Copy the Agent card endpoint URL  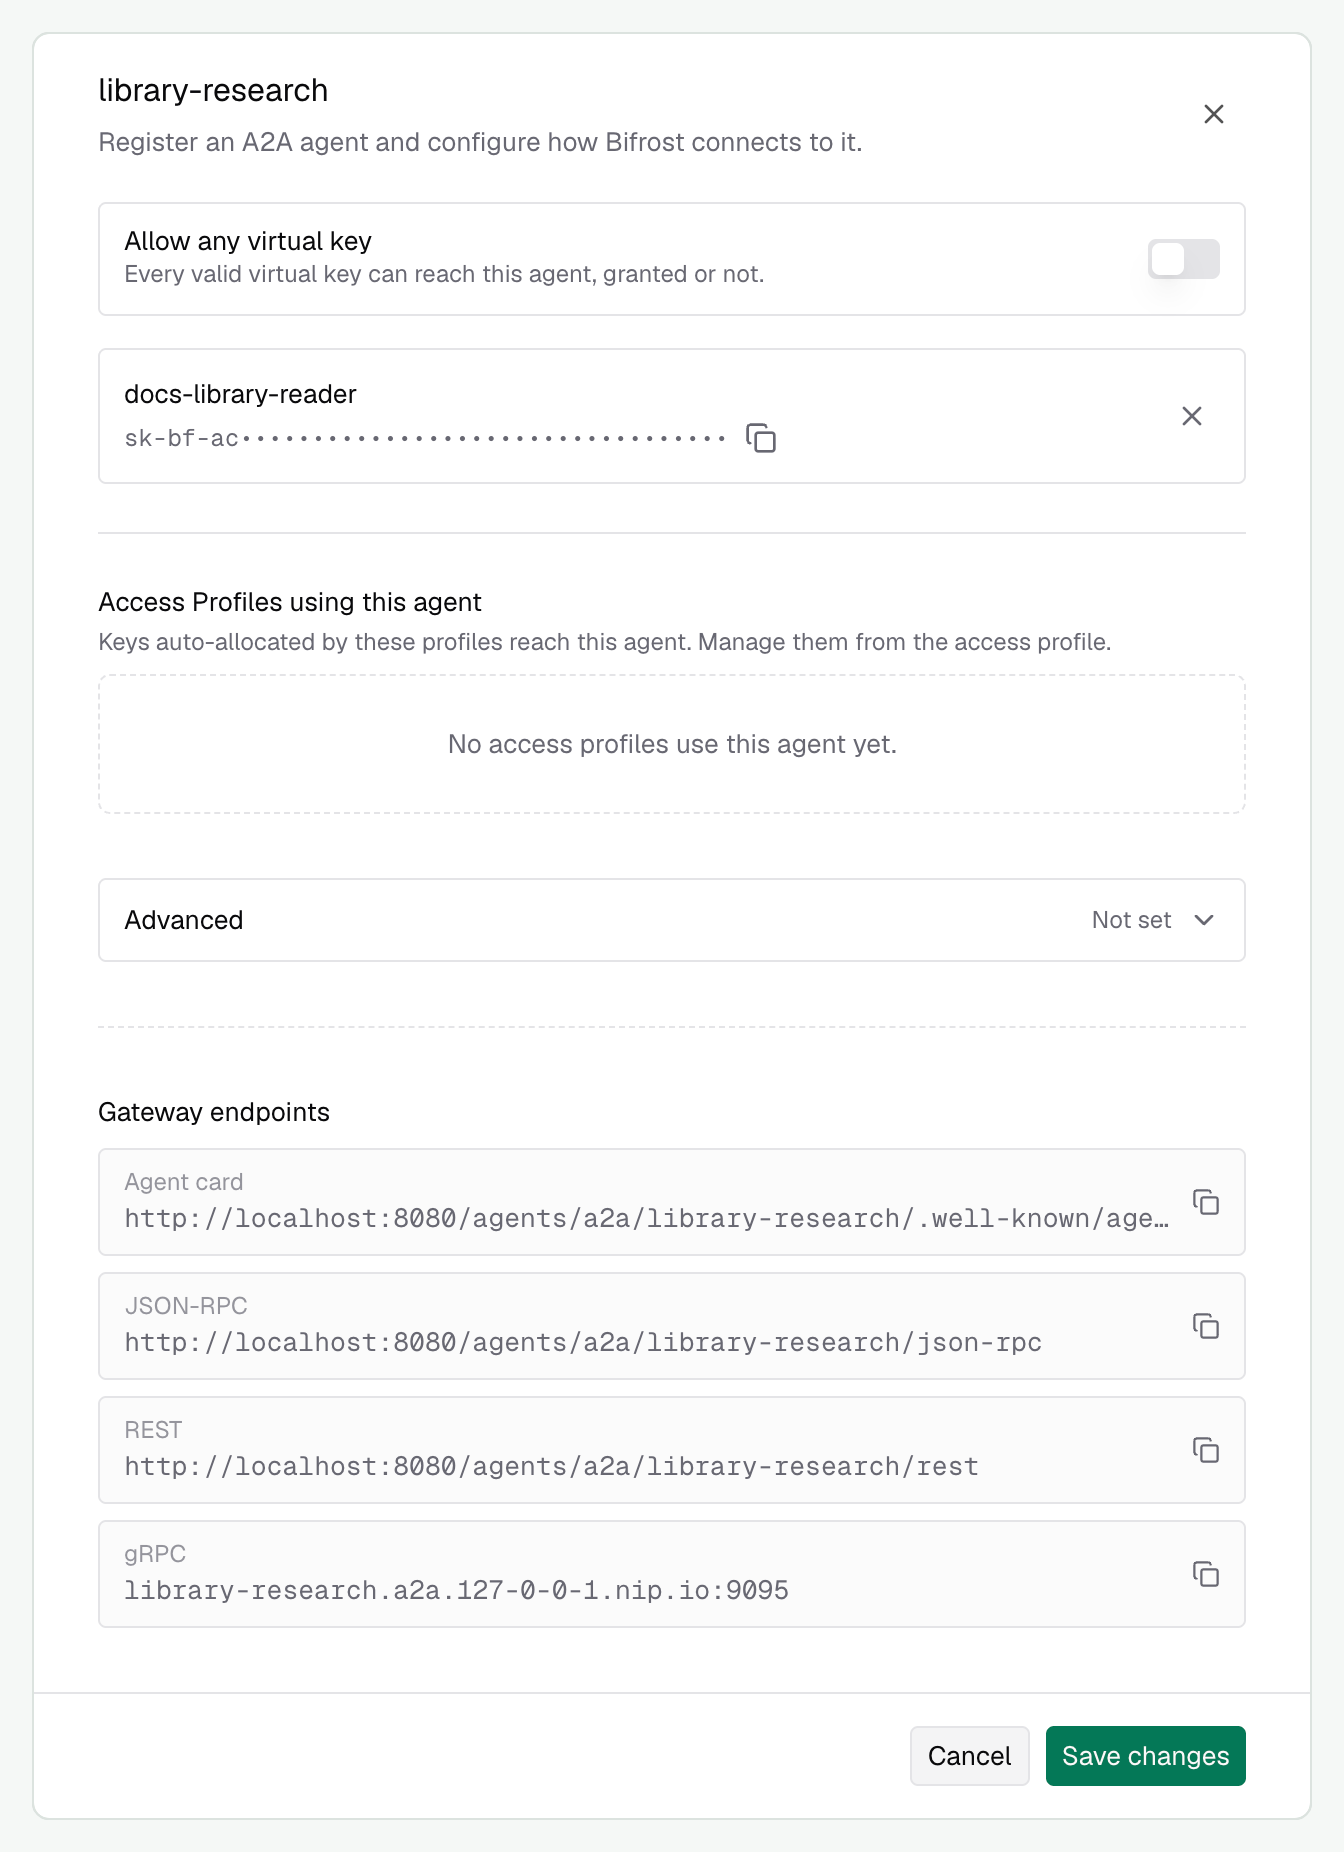(1206, 1202)
